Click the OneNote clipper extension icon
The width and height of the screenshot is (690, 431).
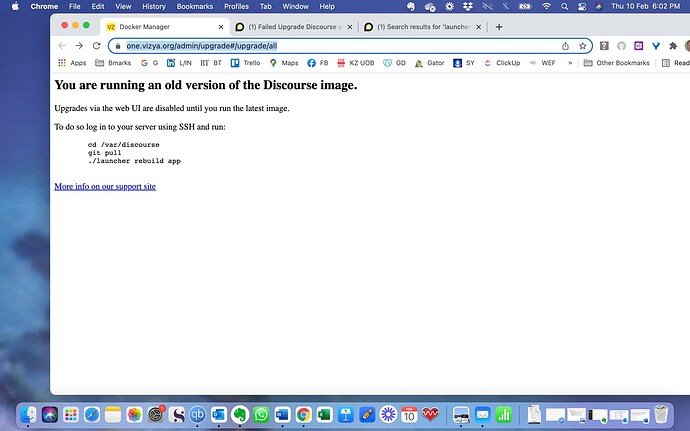point(639,46)
